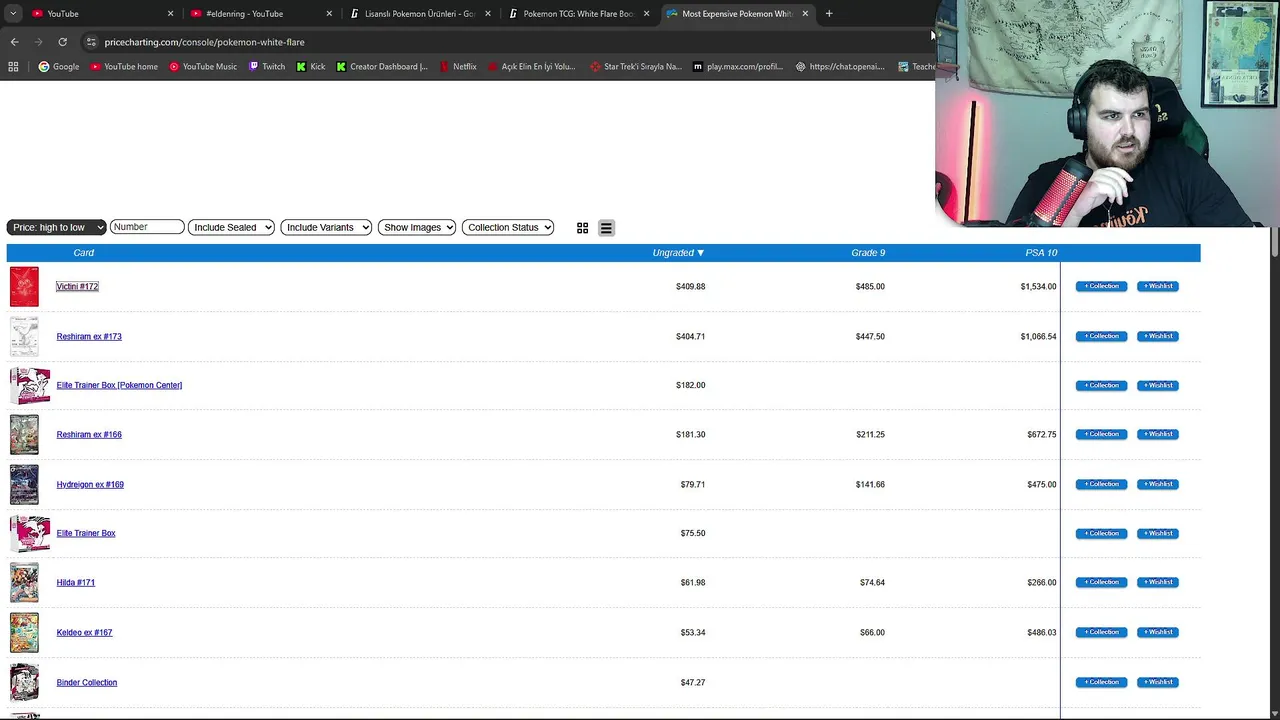Screen dimensions: 1280x720
Task: Add Hydreigon ex #169 to Wishlist
Action: [x=1158, y=484]
